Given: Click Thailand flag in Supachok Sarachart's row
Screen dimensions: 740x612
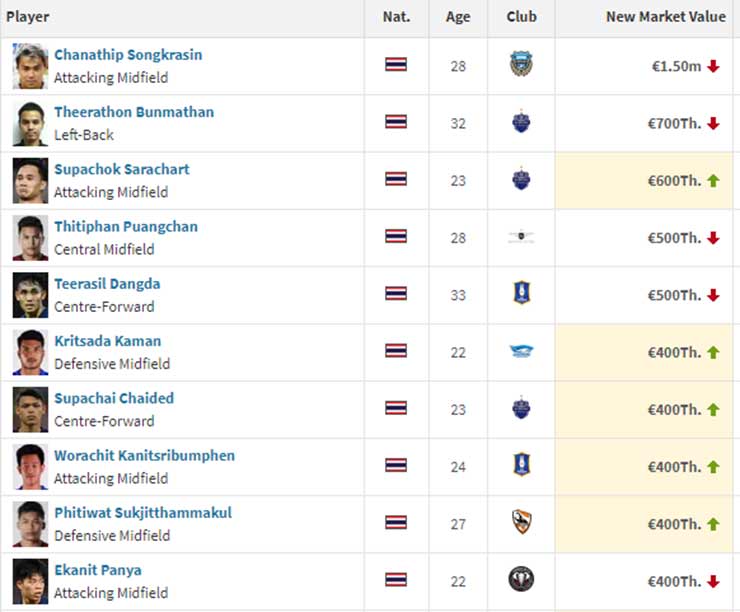Looking at the screenshot, I should (396, 179).
